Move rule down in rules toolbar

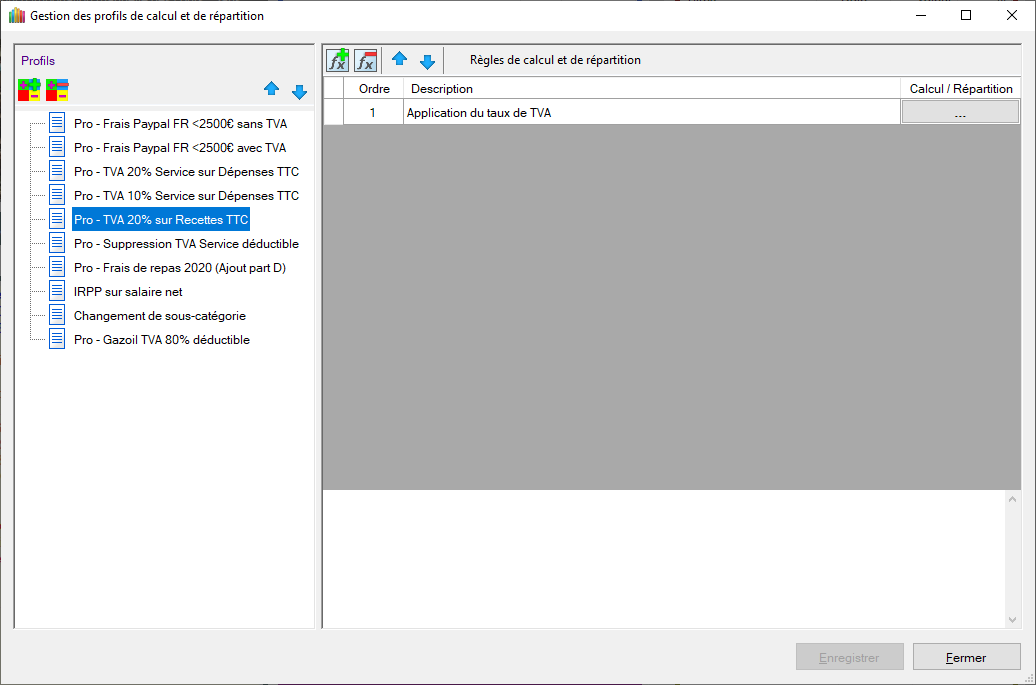point(427,61)
